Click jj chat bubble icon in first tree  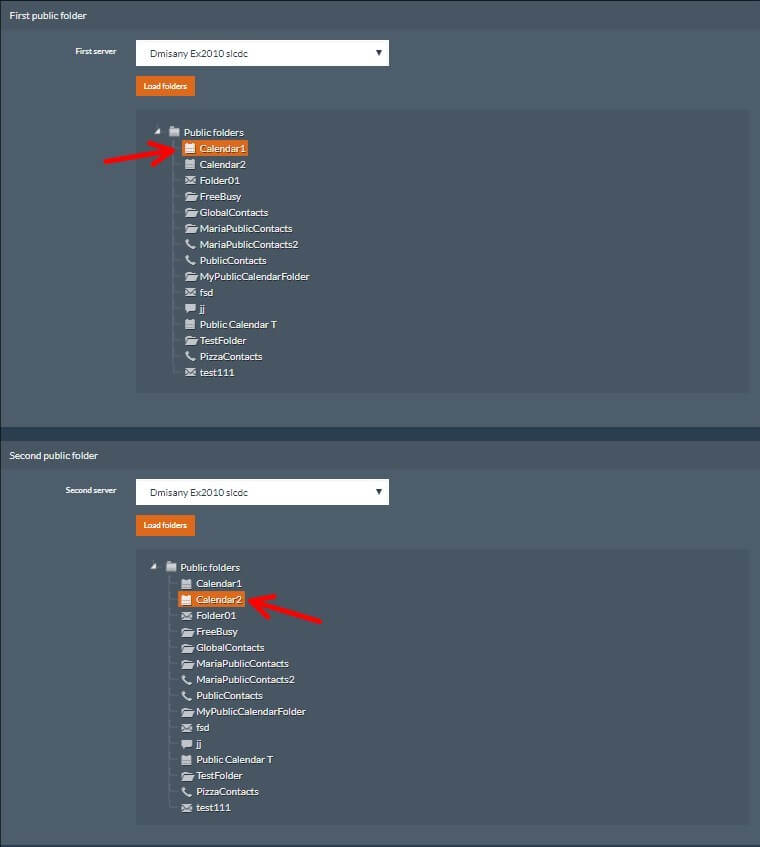(190, 308)
